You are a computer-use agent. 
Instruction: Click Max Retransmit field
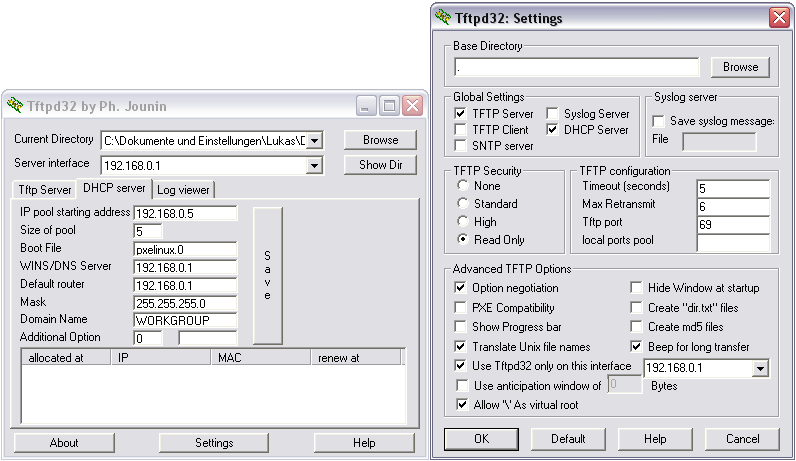(734, 206)
